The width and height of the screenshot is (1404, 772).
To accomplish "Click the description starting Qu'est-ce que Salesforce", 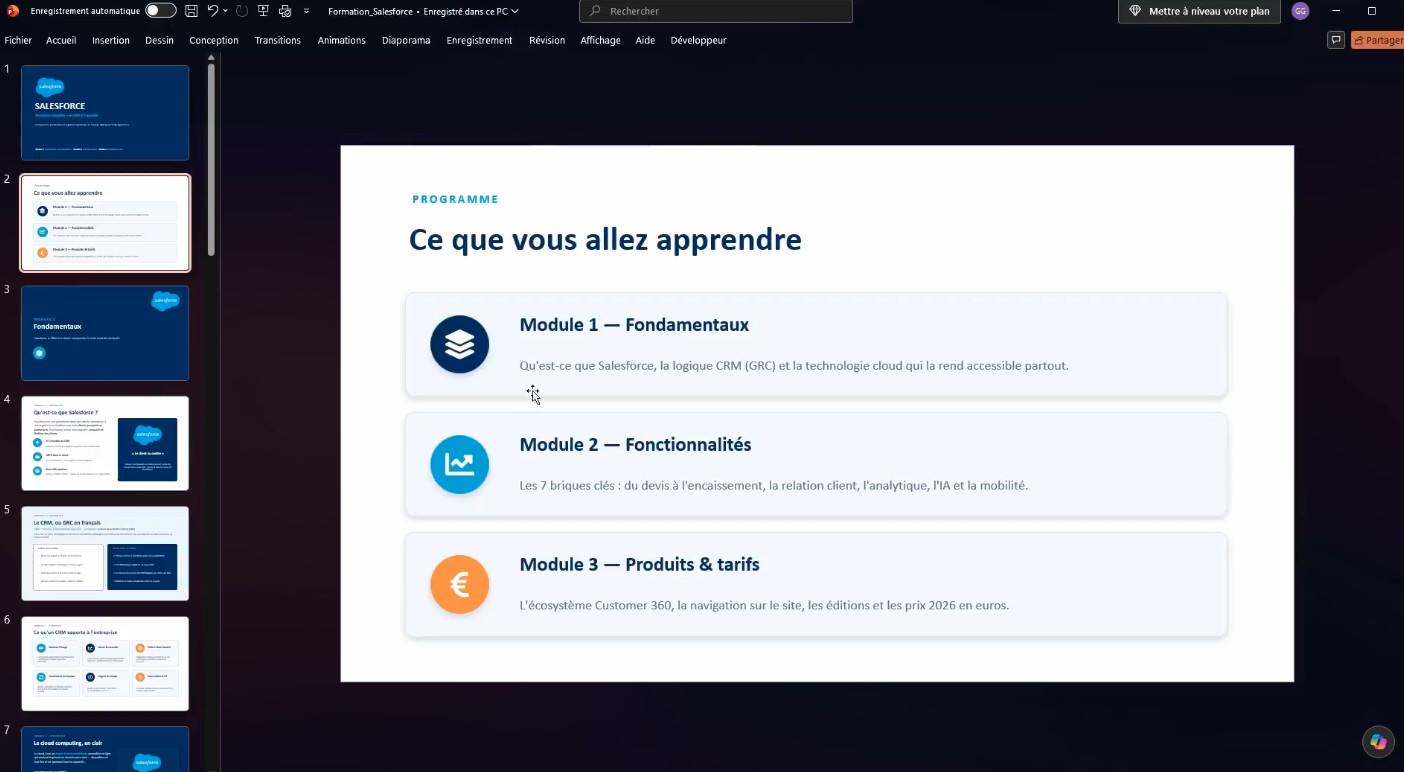I will coord(794,366).
